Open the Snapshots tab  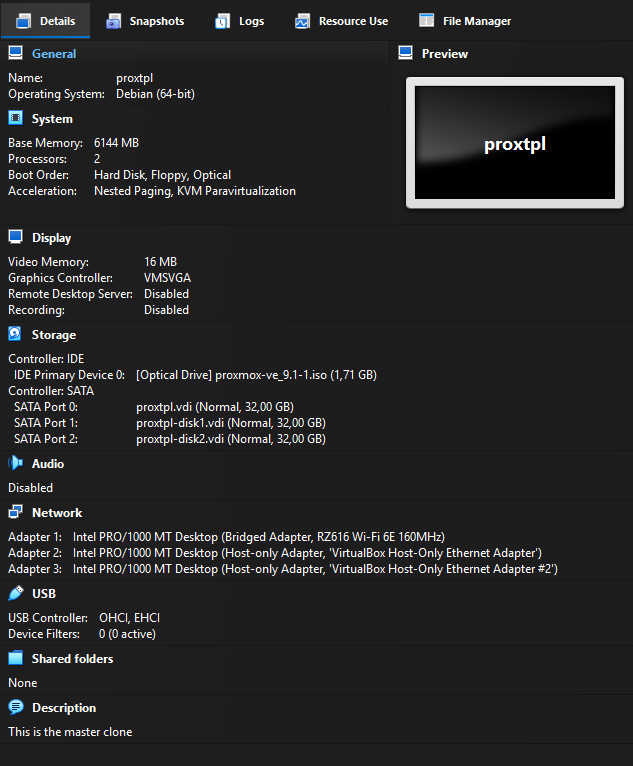[145, 21]
